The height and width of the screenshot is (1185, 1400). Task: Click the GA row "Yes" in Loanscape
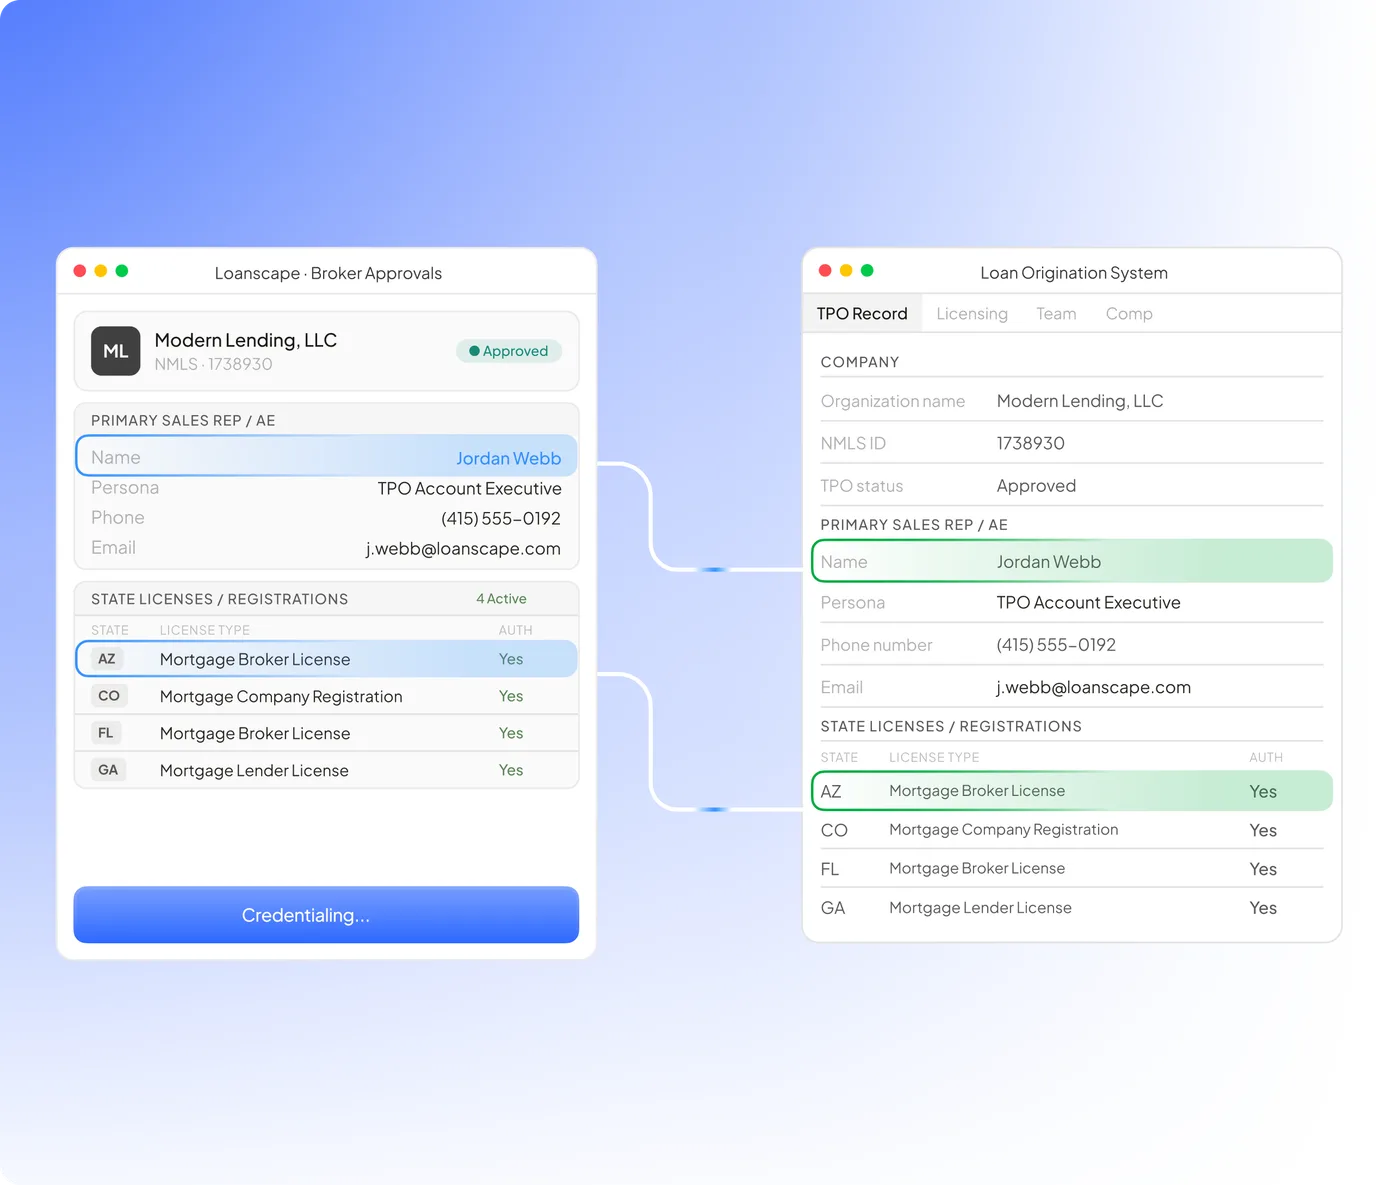[511, 770]
